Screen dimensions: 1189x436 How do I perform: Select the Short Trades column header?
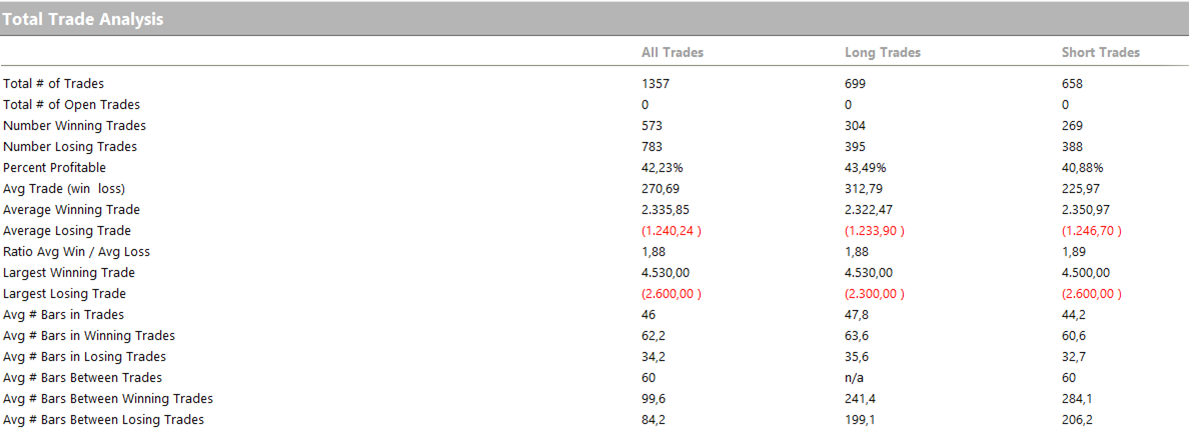pos(1100,52)
